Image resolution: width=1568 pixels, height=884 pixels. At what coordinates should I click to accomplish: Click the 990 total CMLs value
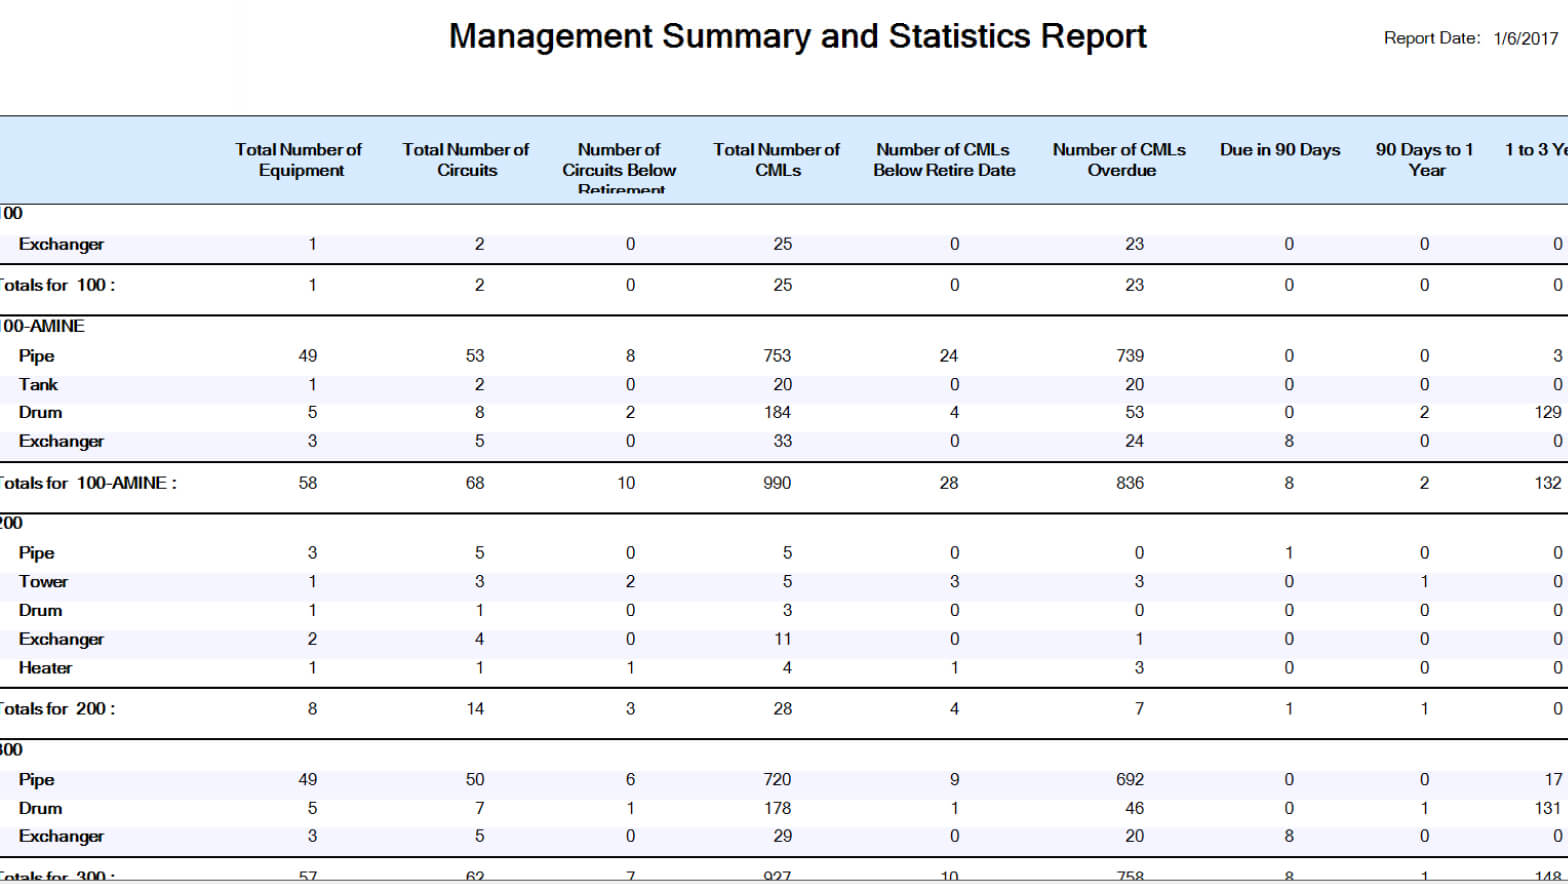(x=777, y=483)
